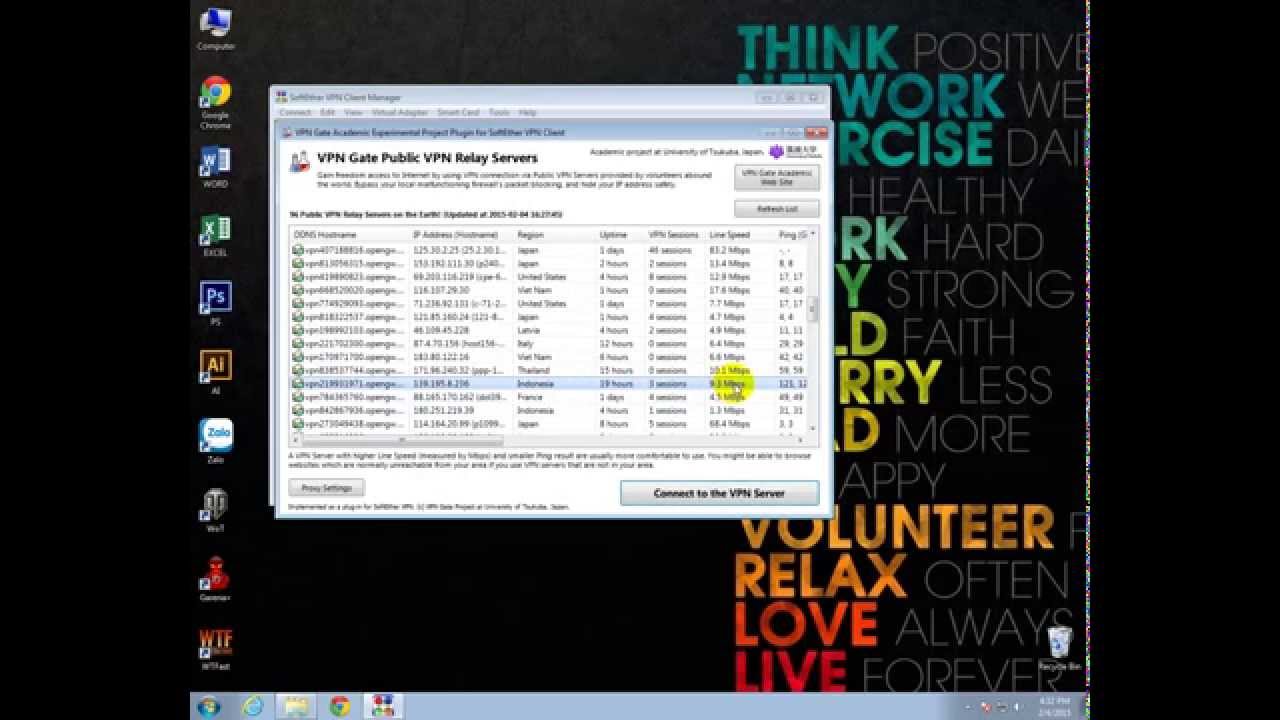Open Proxy Settings
This screenshot has height=720, width=1280.
click(x=327, y=488)
